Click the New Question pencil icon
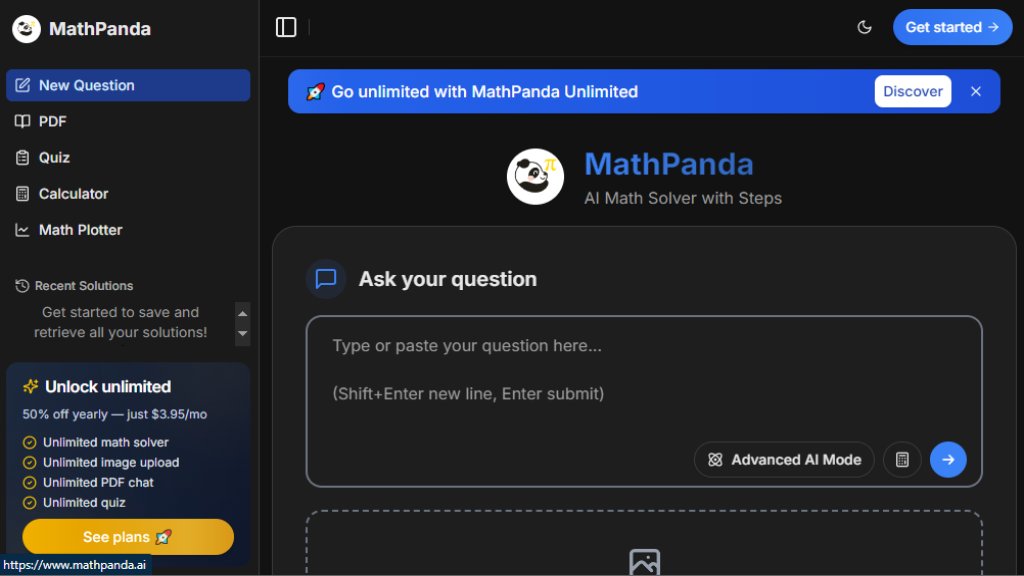This screenshot has width=1024, height=576. click(22, 86)
